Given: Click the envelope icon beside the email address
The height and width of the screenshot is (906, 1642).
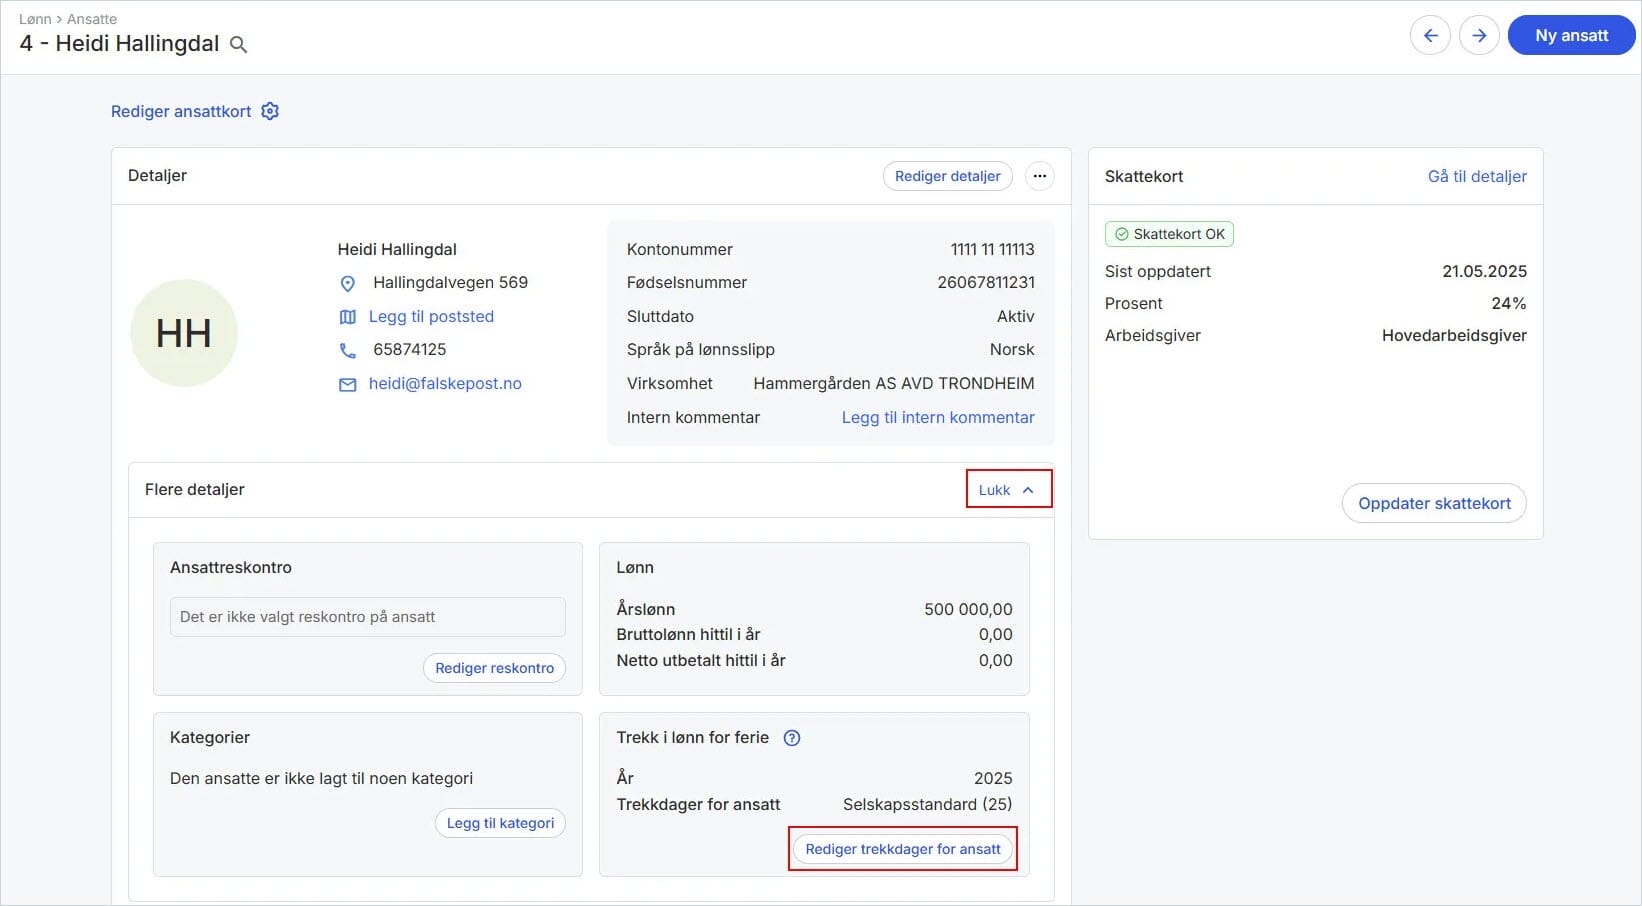Looking at the screenshot, I should 348,384.
